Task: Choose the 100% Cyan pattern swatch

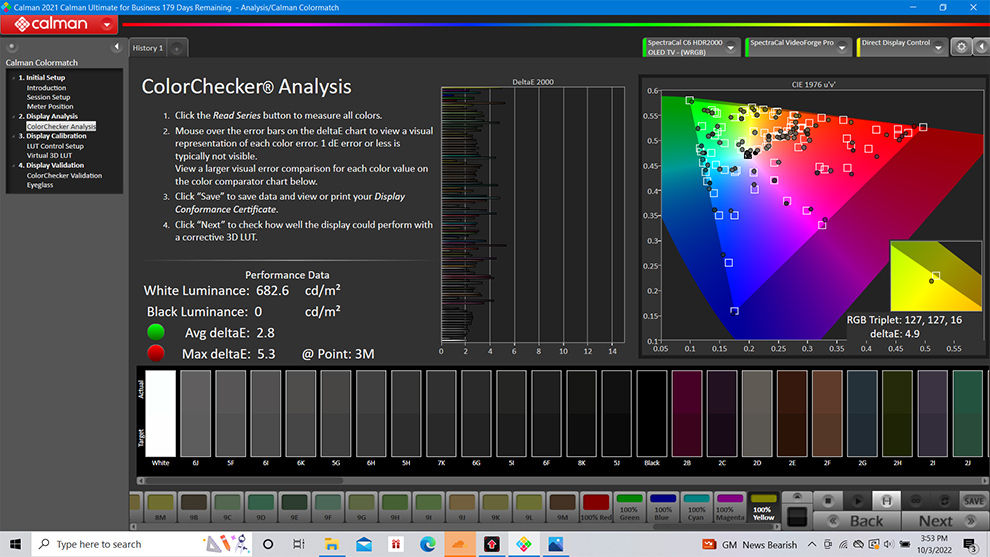Action: pos(696,507)
